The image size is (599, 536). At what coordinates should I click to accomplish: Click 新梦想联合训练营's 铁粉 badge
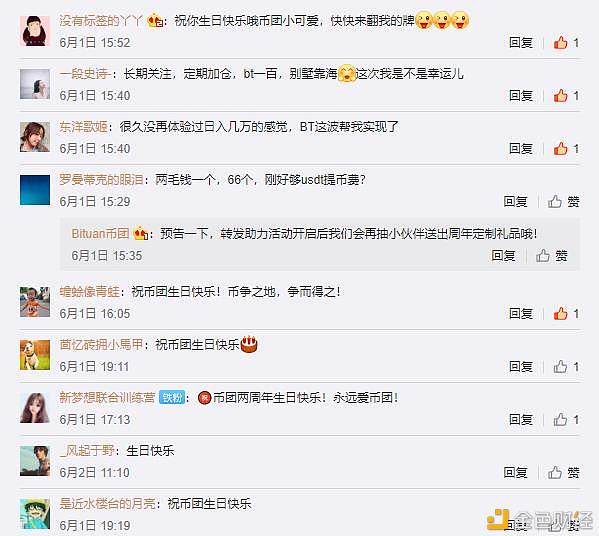pyautogui.click(x=172, y=398)
